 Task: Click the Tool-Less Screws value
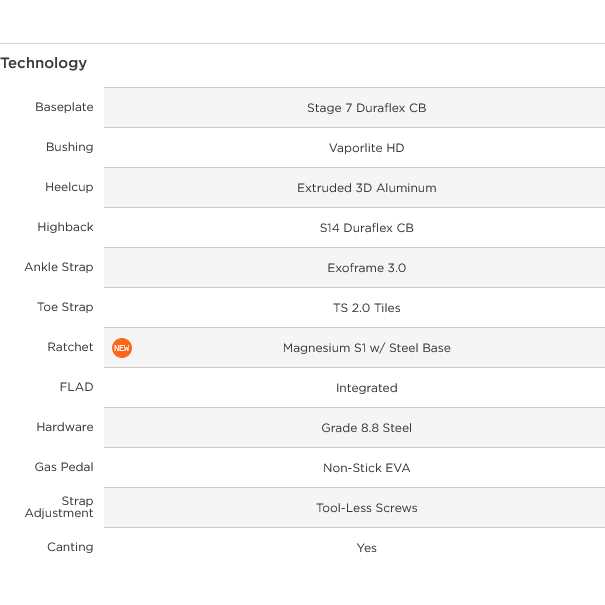click(367, 508)
